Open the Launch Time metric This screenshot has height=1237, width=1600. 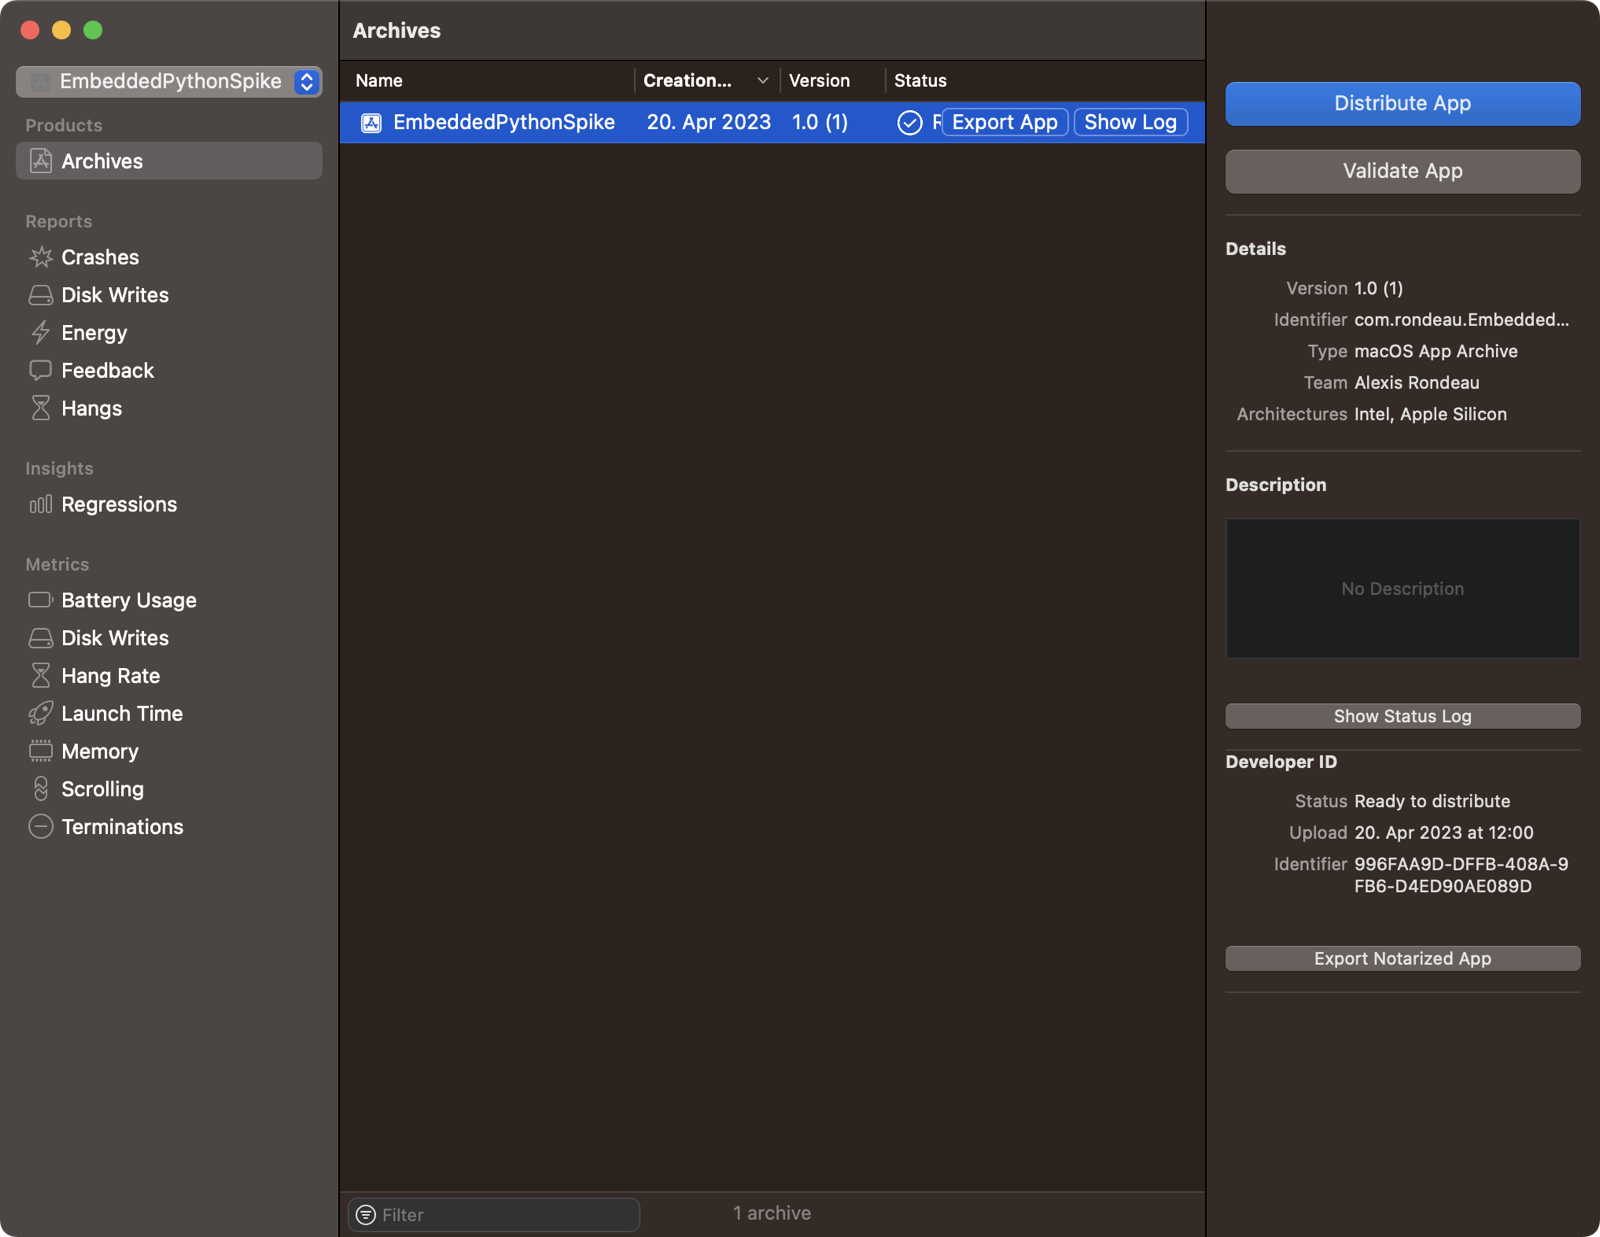(169, 713)
